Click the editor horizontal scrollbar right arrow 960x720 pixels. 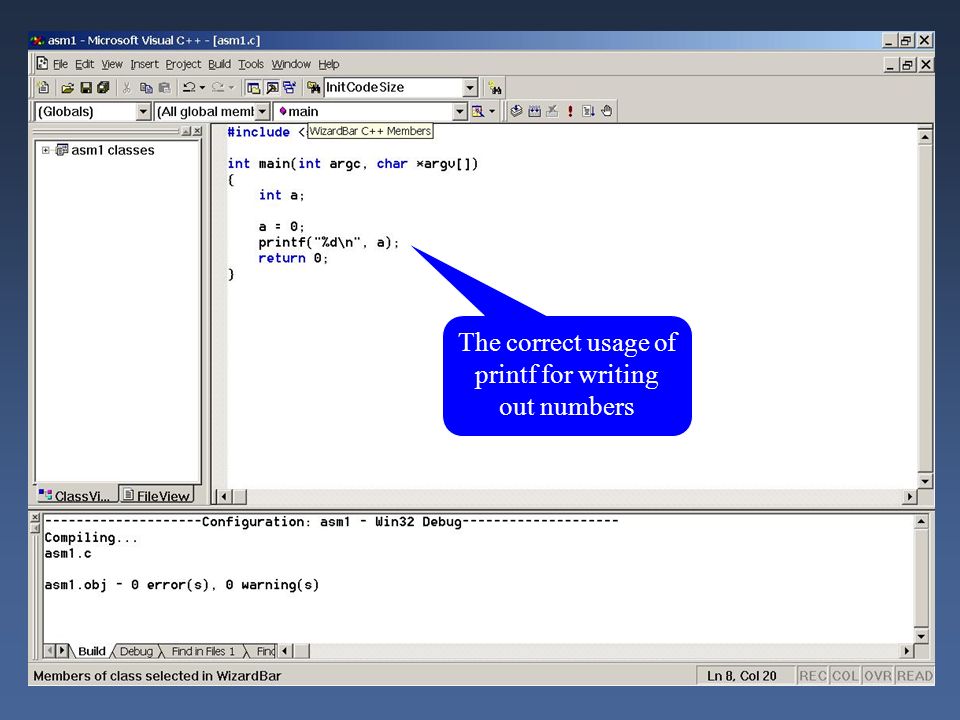(910, 497)
